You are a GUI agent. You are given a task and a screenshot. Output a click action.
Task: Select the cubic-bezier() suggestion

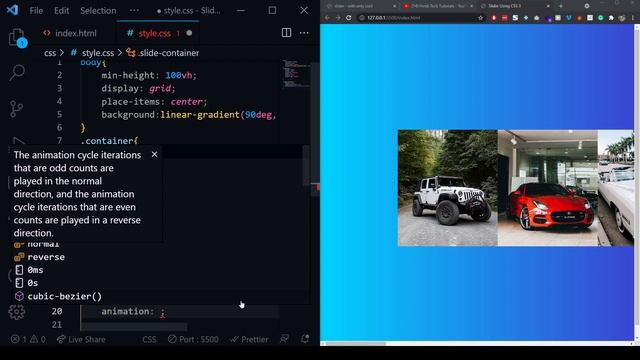tap(64, 296)
